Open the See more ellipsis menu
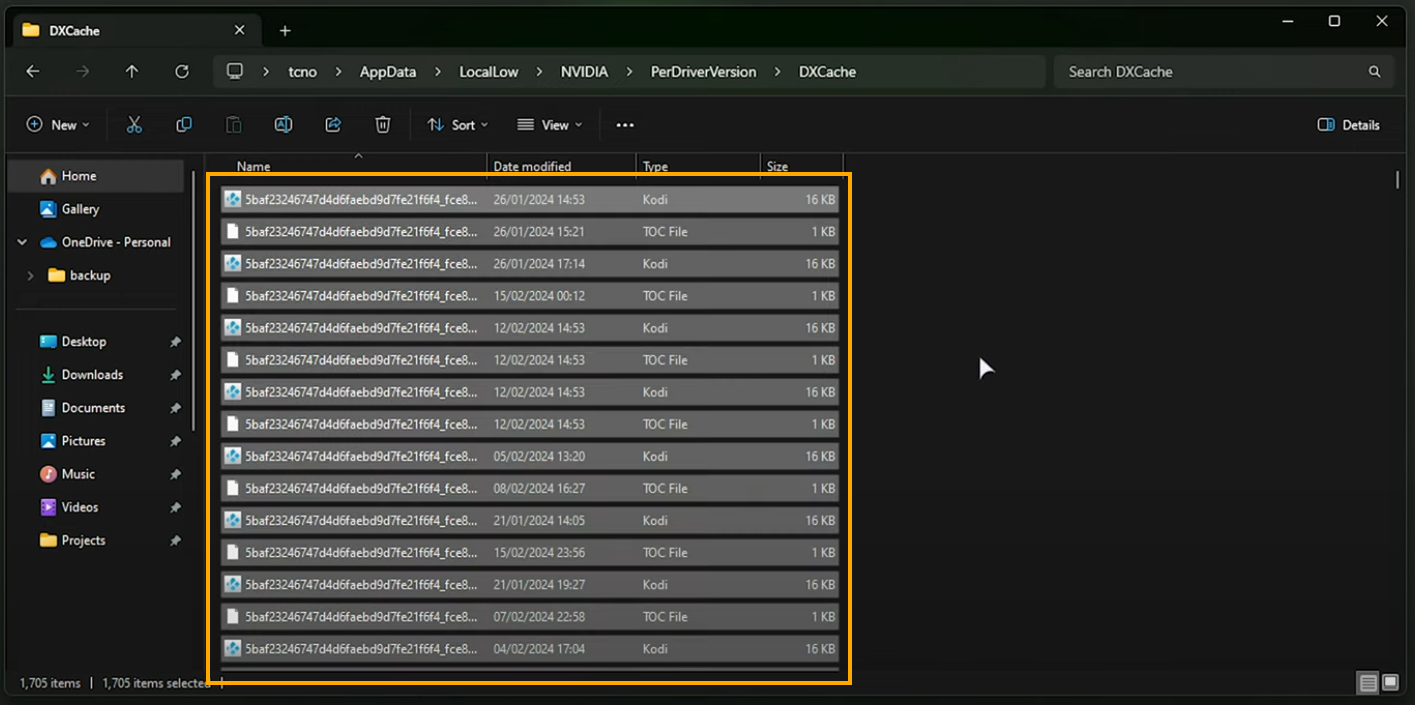Viewport: 1415px width, 705px height. point(625,125)
